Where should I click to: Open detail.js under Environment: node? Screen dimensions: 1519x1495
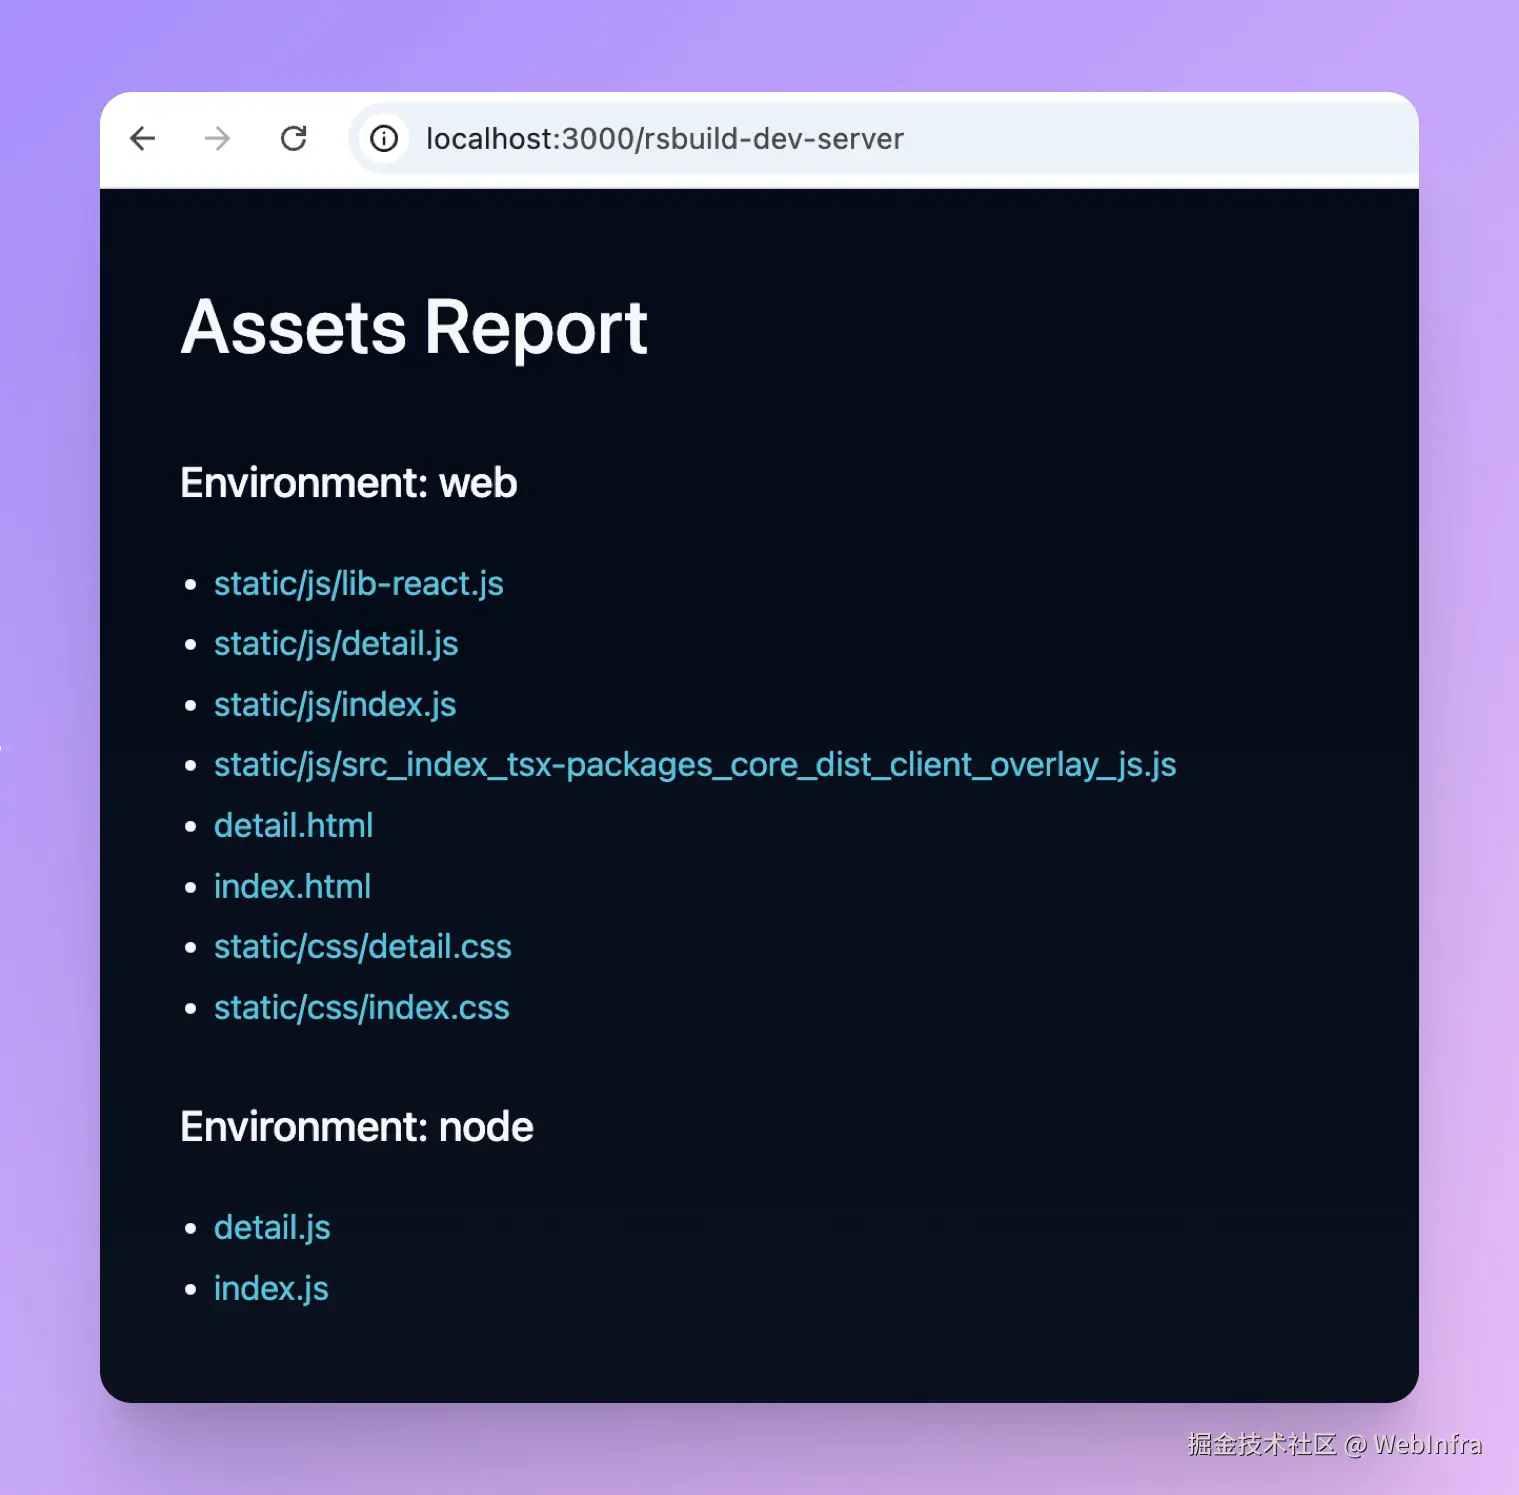272,1227
